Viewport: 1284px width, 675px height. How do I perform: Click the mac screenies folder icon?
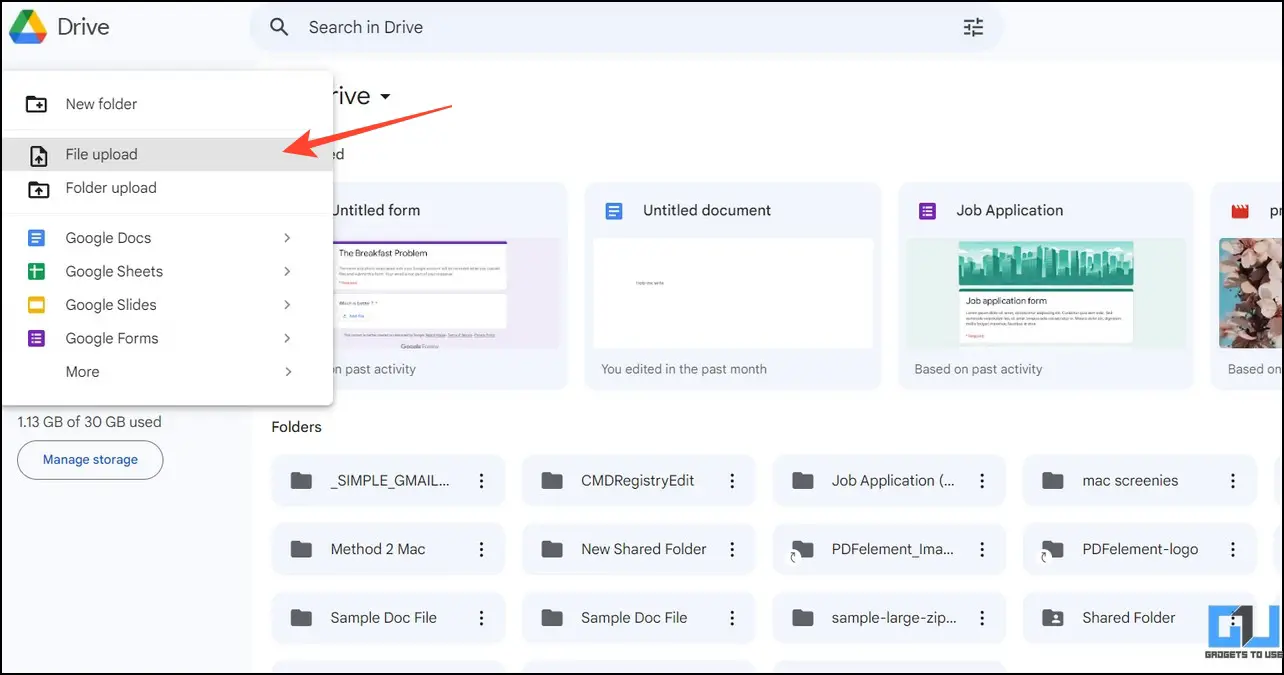[1052, 481]
